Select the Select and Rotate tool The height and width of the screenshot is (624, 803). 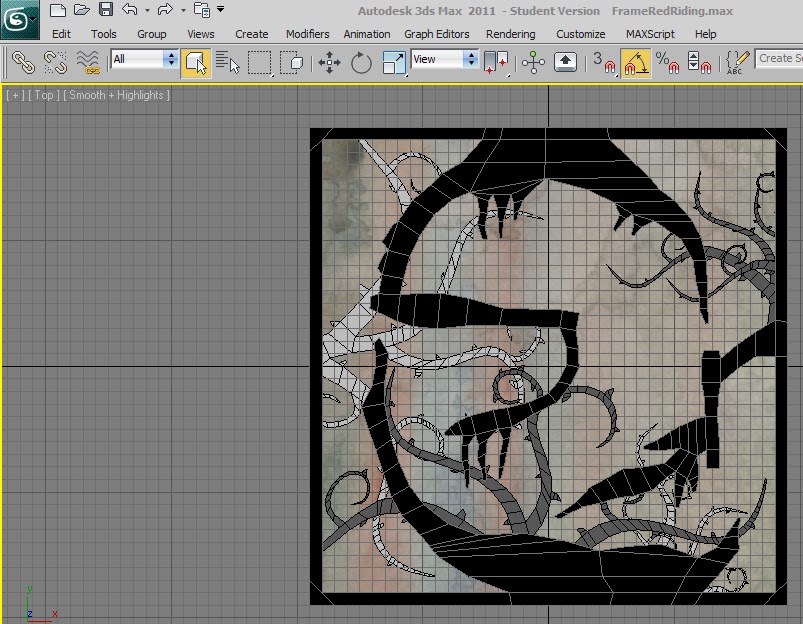[x=361, y=63]
